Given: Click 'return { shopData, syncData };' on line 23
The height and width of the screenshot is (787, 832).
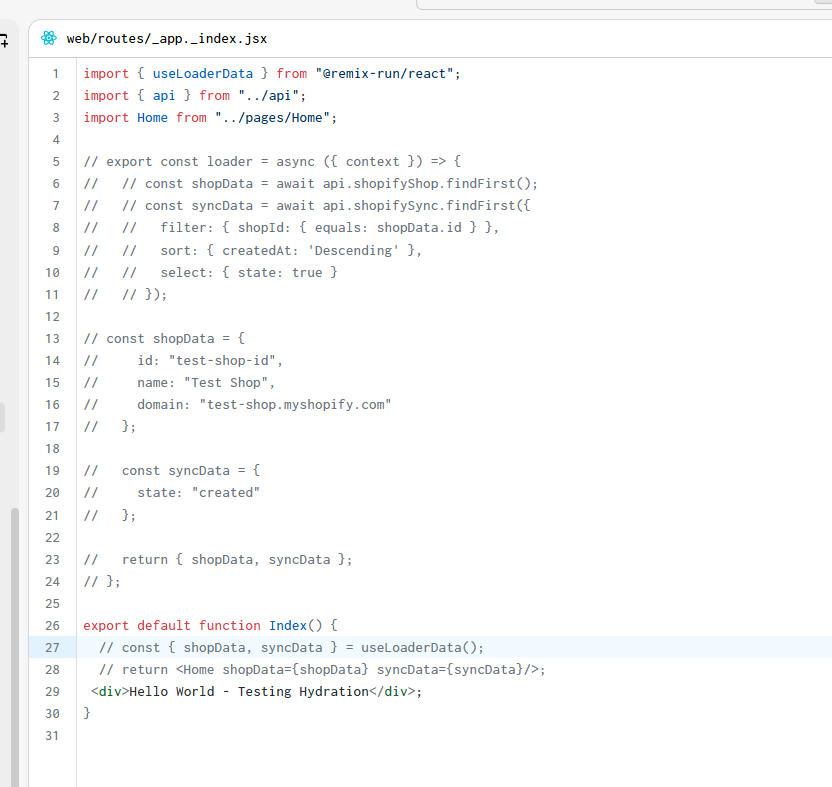Looking at the screenshot, I should [x=237, y=560].
